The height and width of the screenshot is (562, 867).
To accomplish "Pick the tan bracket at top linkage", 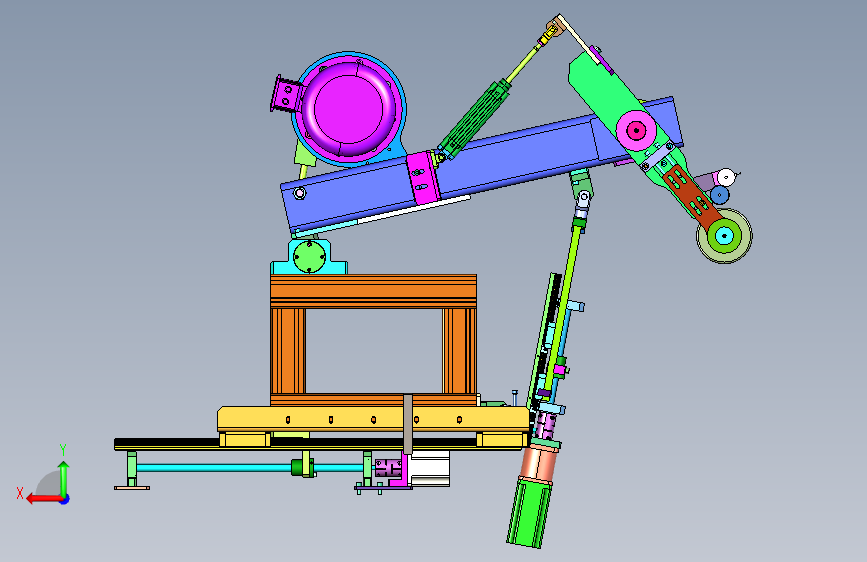I will 555,28.
